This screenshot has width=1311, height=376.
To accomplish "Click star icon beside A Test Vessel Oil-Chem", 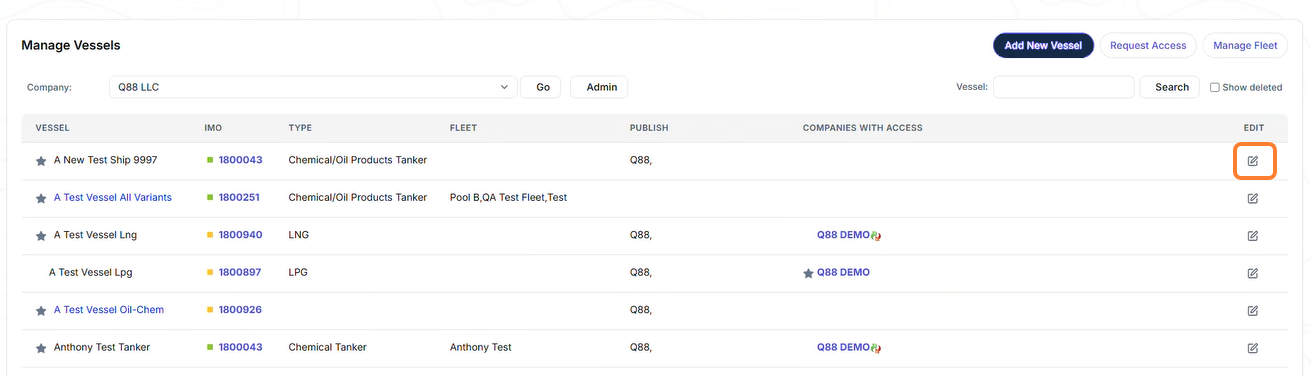I will click(x=41, y=311).
